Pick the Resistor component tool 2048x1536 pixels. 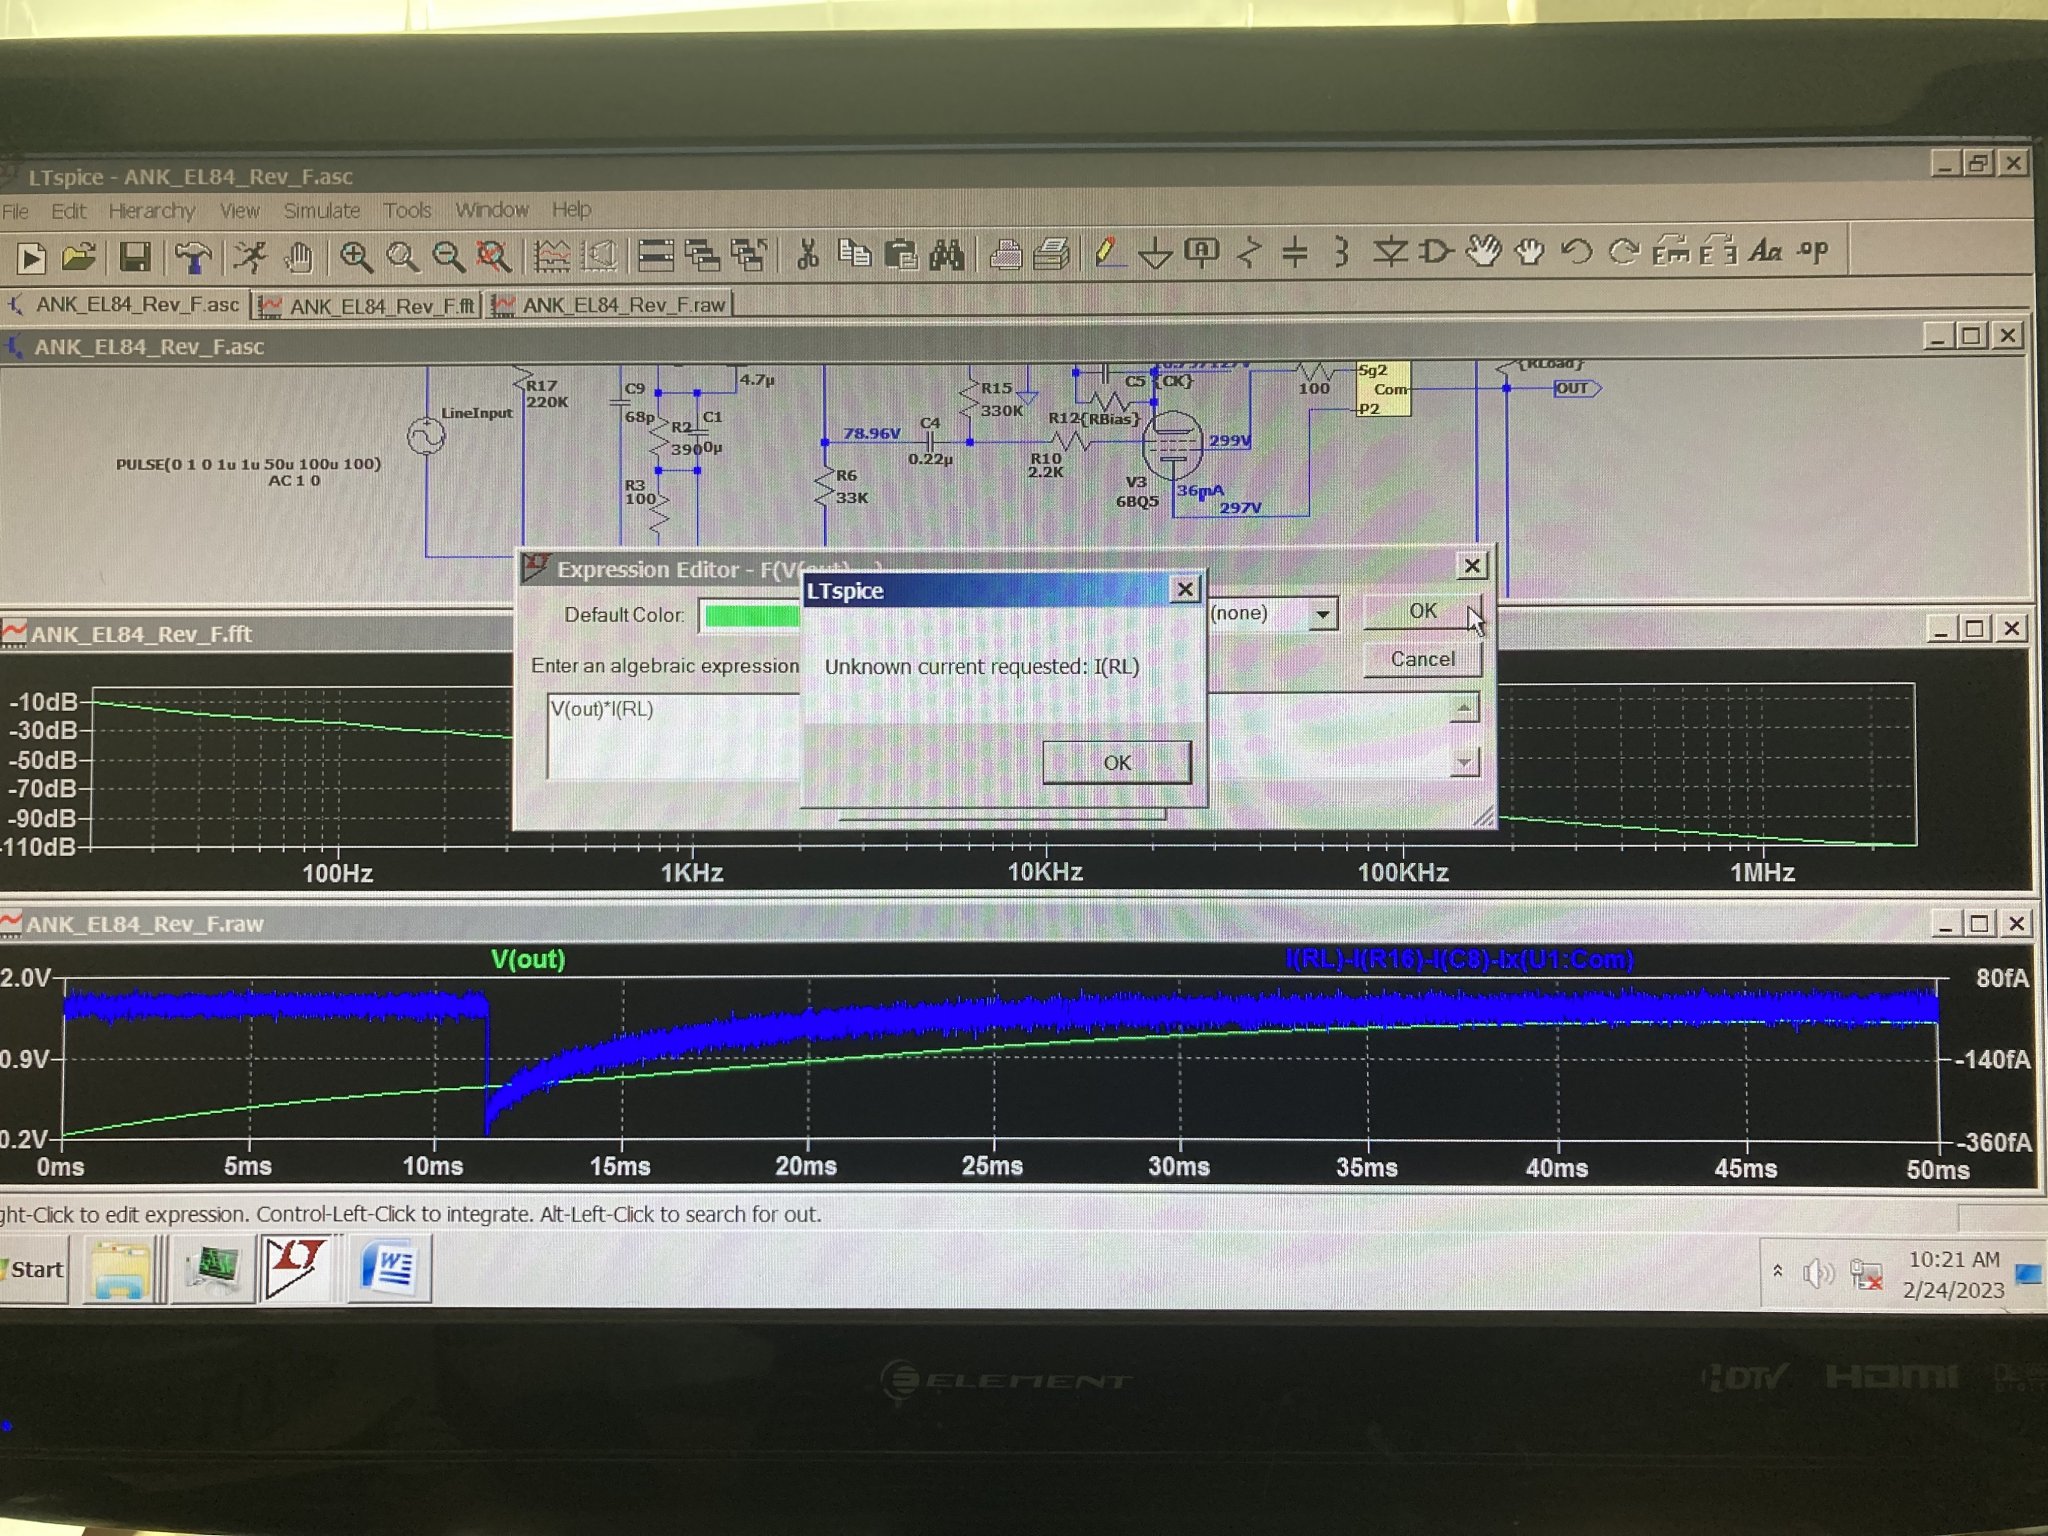pos(1248,252)
